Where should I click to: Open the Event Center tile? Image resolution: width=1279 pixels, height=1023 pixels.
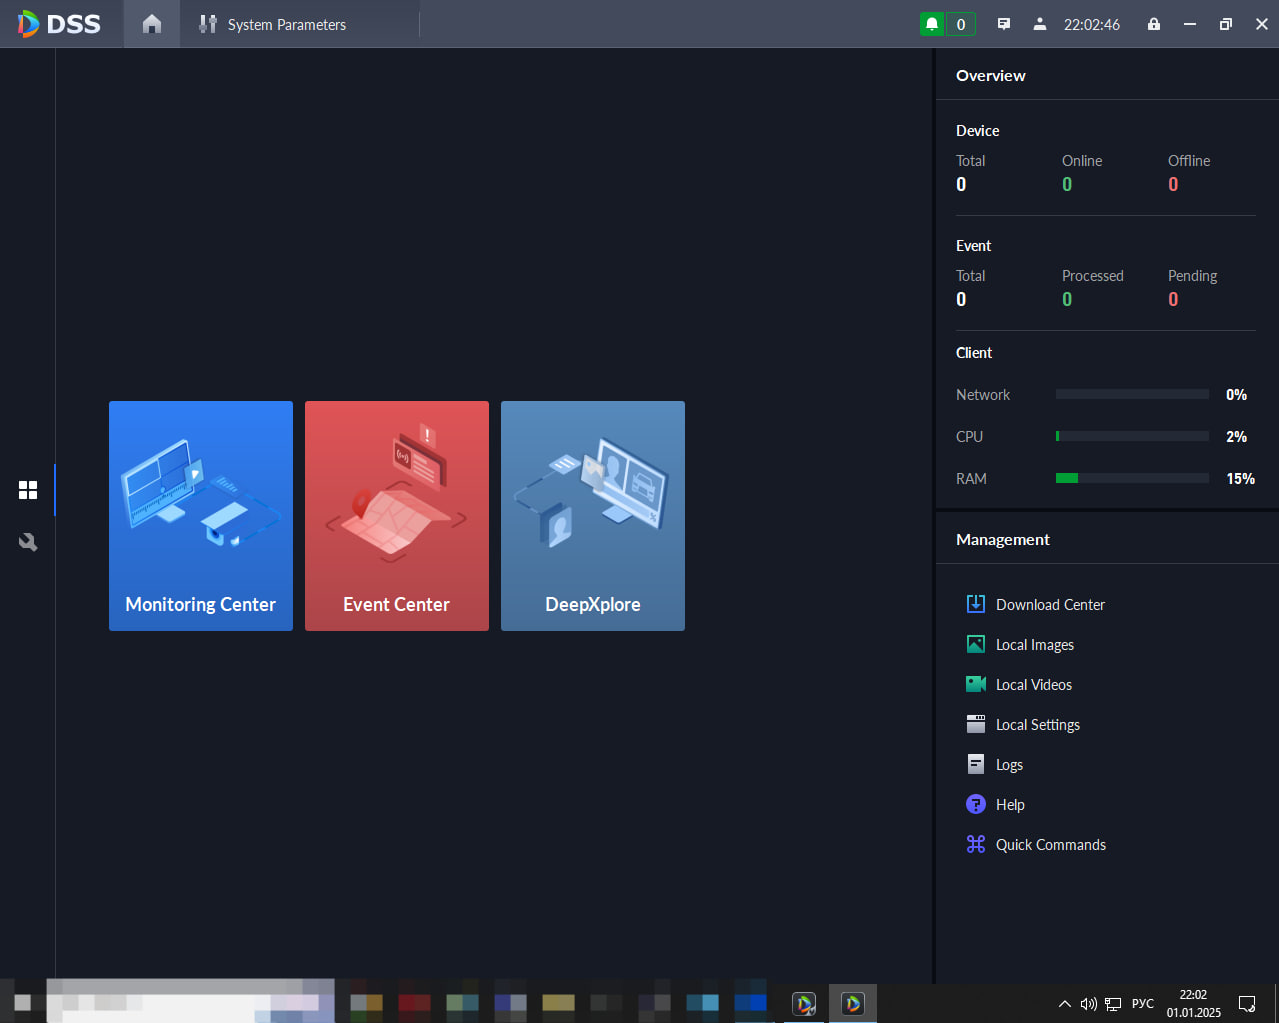point(397,516)
